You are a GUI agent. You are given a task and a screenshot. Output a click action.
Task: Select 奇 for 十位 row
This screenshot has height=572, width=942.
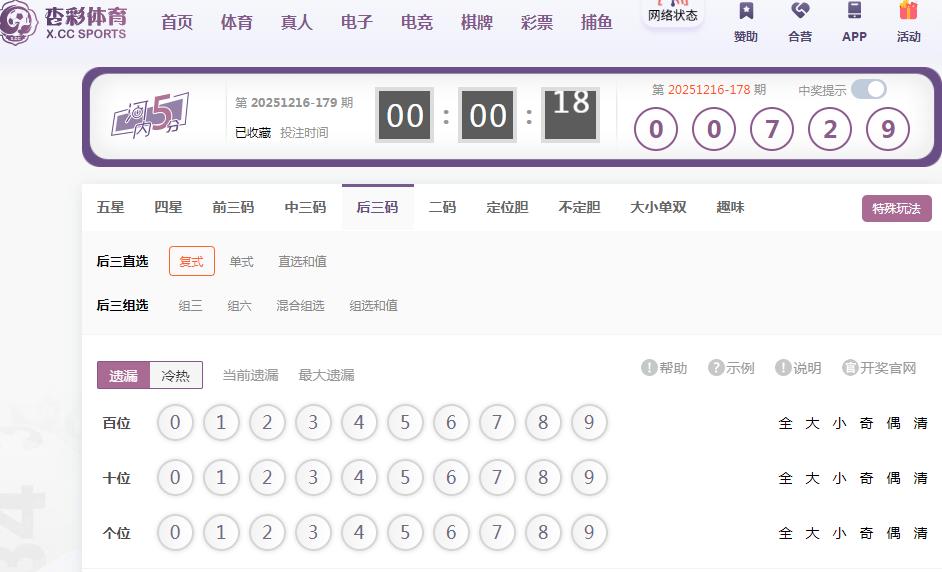tap(866, 478)
